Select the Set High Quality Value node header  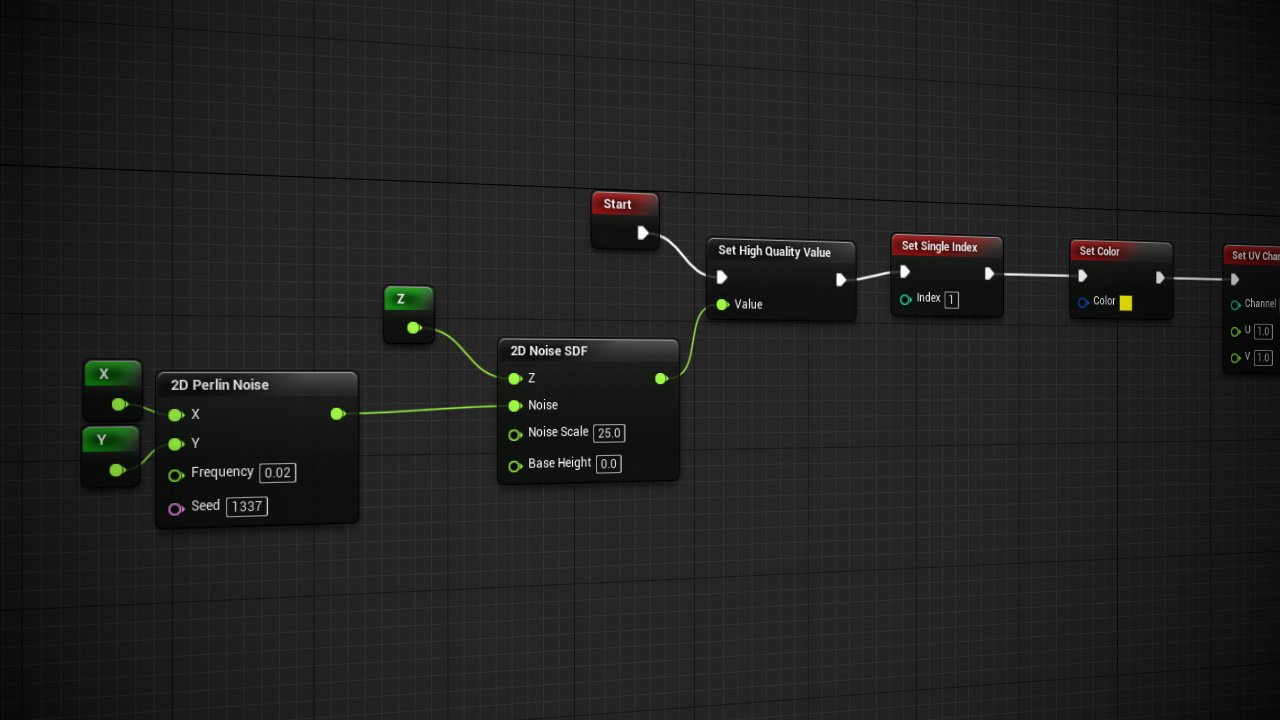click(x=774, y=251)
